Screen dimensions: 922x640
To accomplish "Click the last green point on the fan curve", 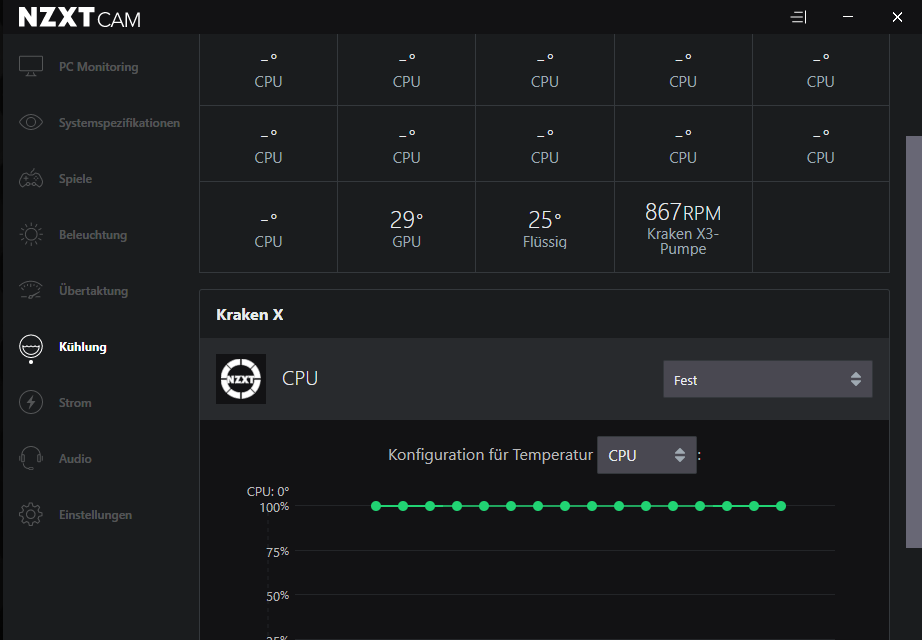I will tap(781, 506).
